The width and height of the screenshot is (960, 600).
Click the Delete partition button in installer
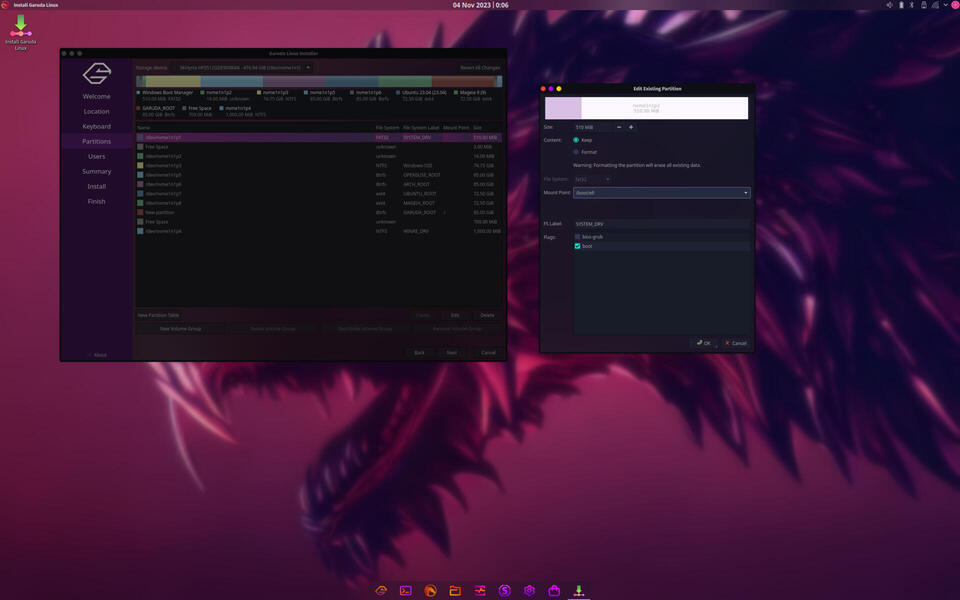point(487,315)
